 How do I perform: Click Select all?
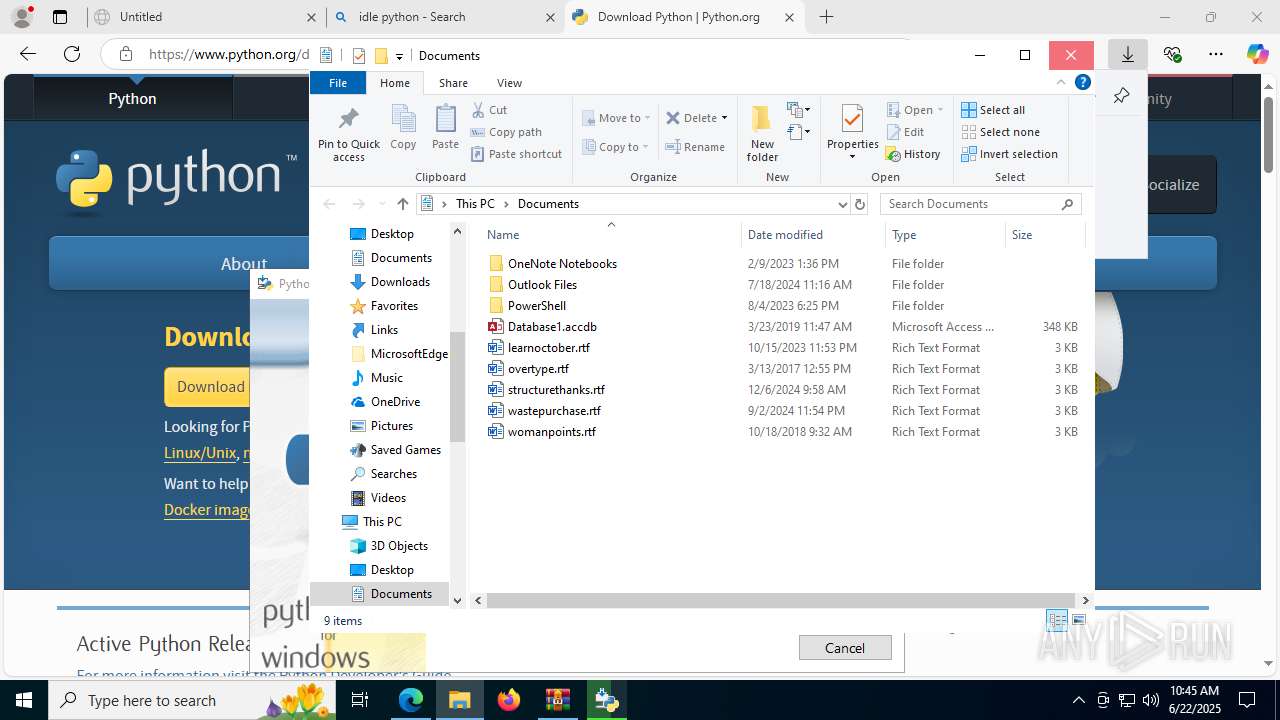[993, 110]
